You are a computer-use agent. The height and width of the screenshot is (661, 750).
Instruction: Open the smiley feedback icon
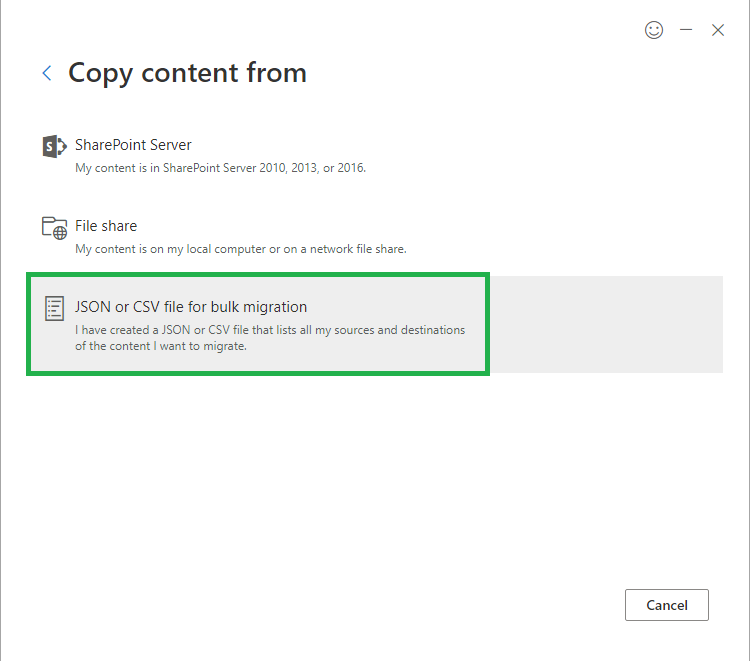click(x=654, y=30)
